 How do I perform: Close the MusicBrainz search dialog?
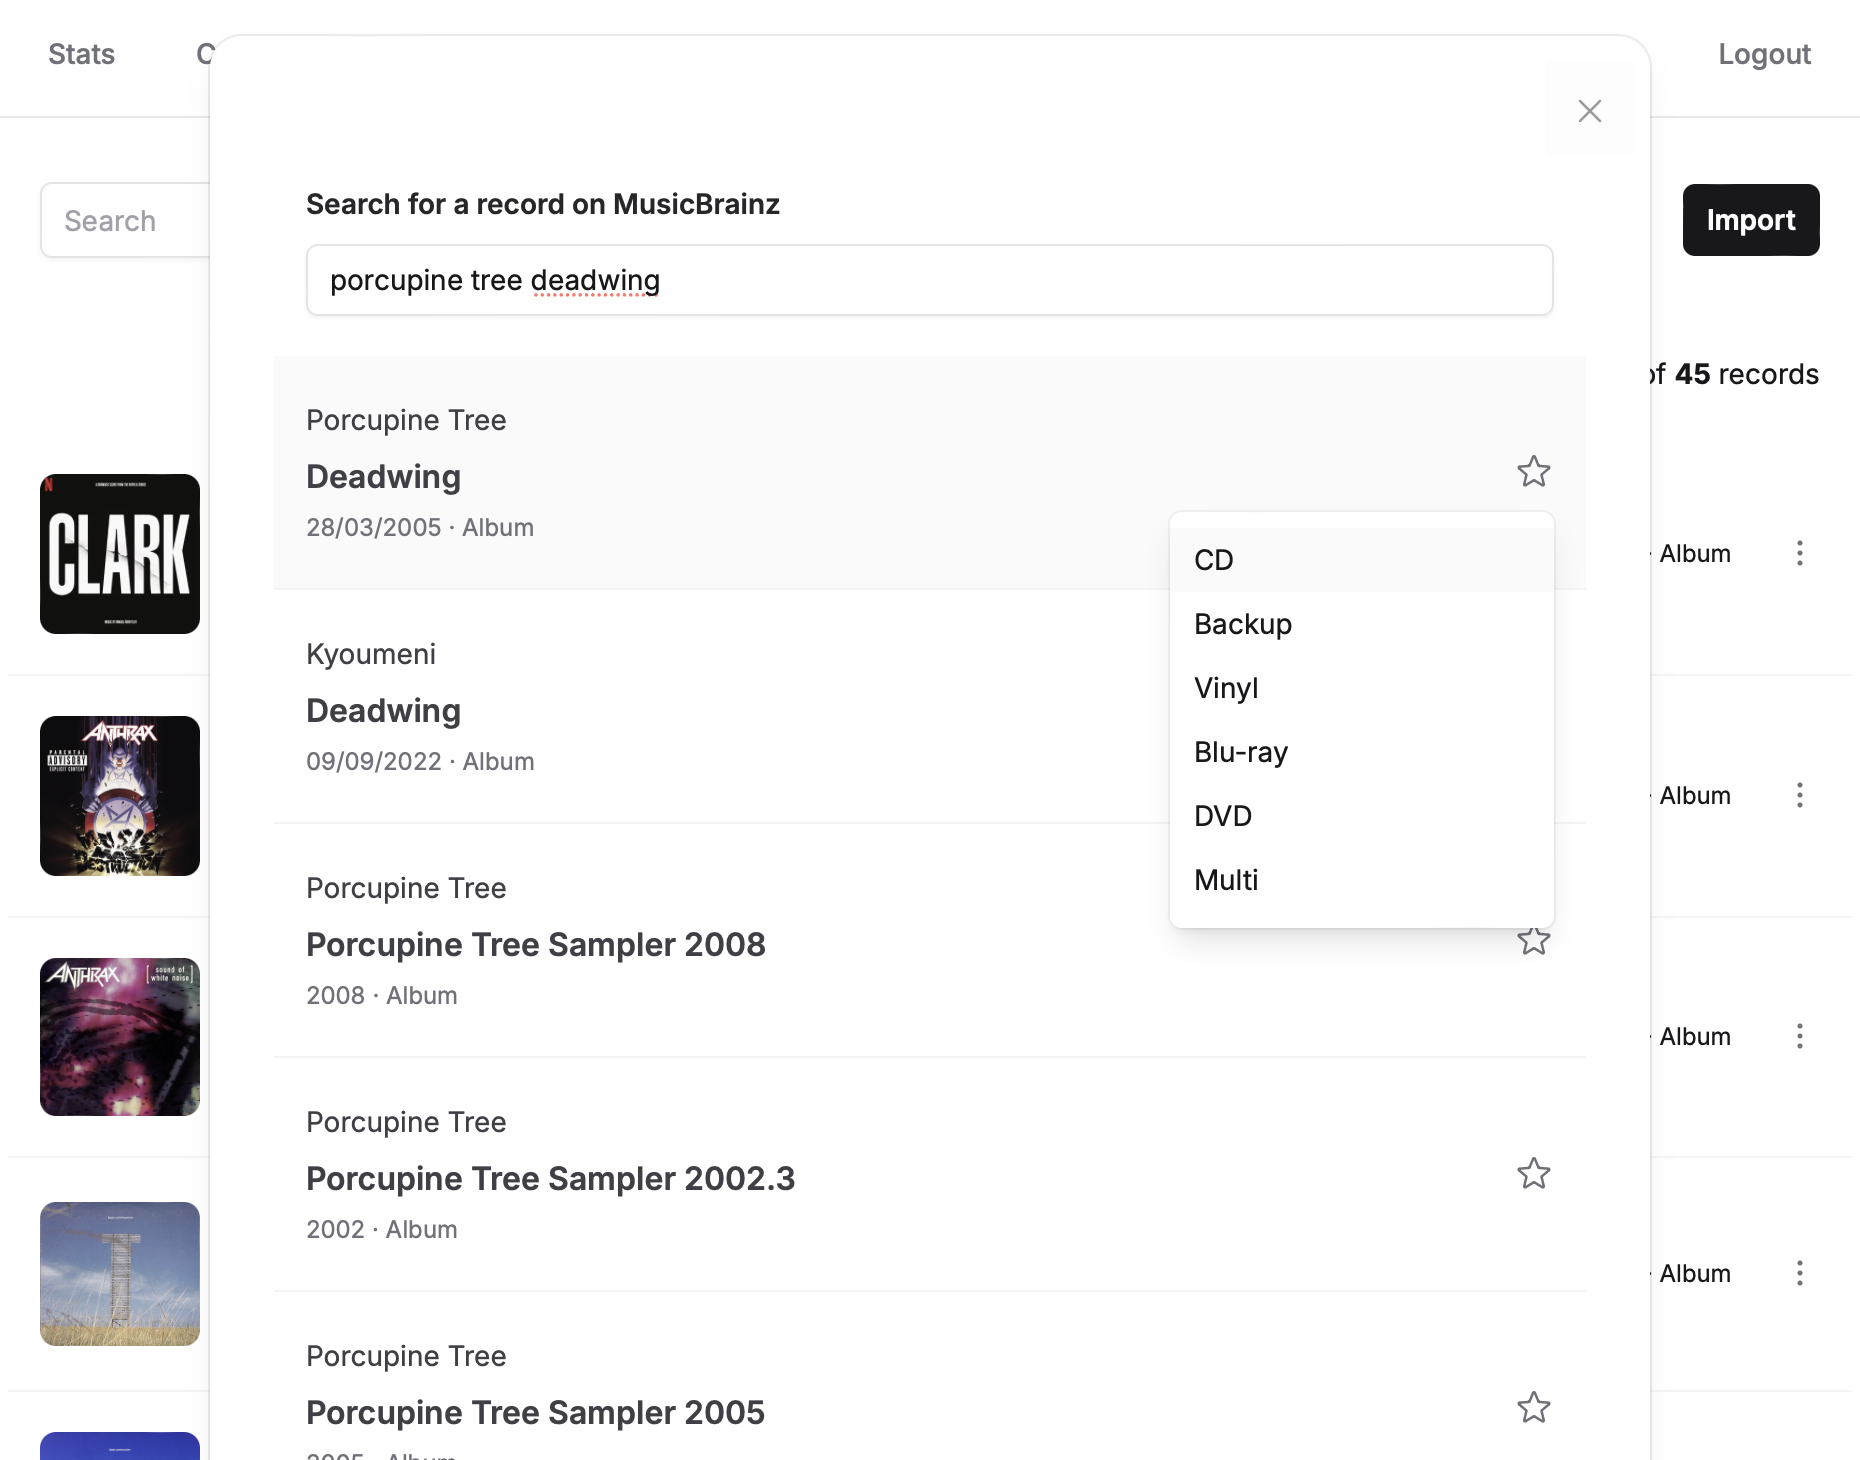pos(1589,110)
